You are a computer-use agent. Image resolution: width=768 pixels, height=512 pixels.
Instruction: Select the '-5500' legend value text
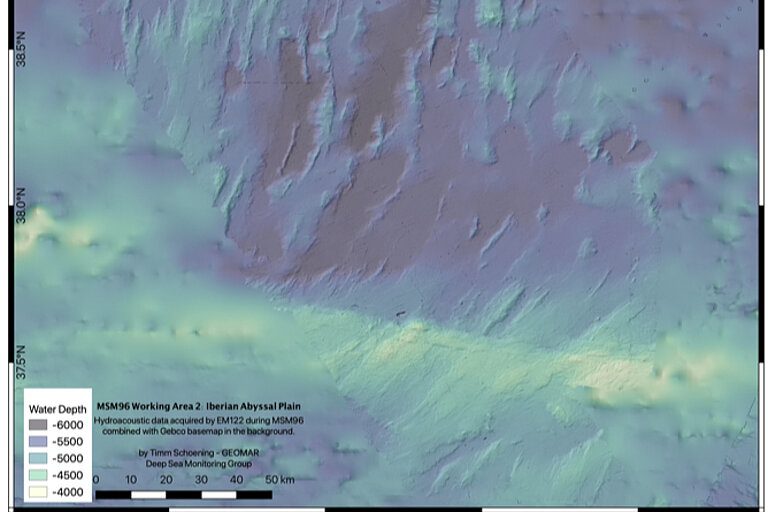click(x=68, y=441)
